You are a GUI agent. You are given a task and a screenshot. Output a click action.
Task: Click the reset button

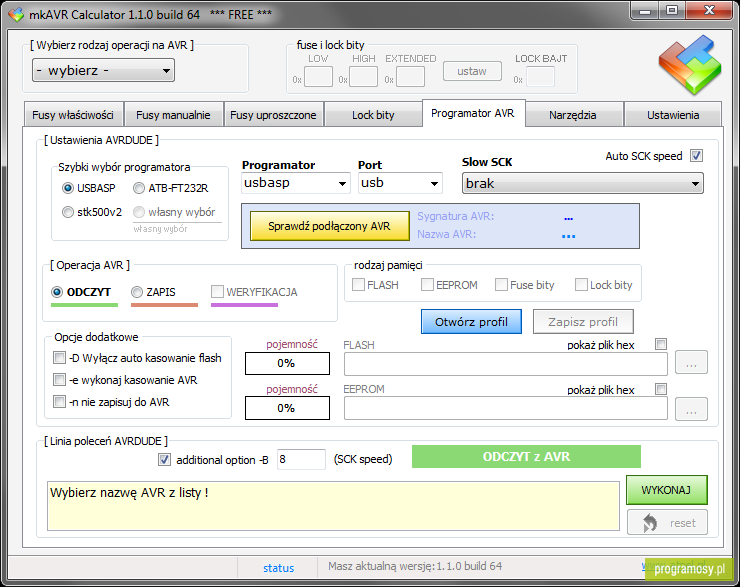[667, 522]
